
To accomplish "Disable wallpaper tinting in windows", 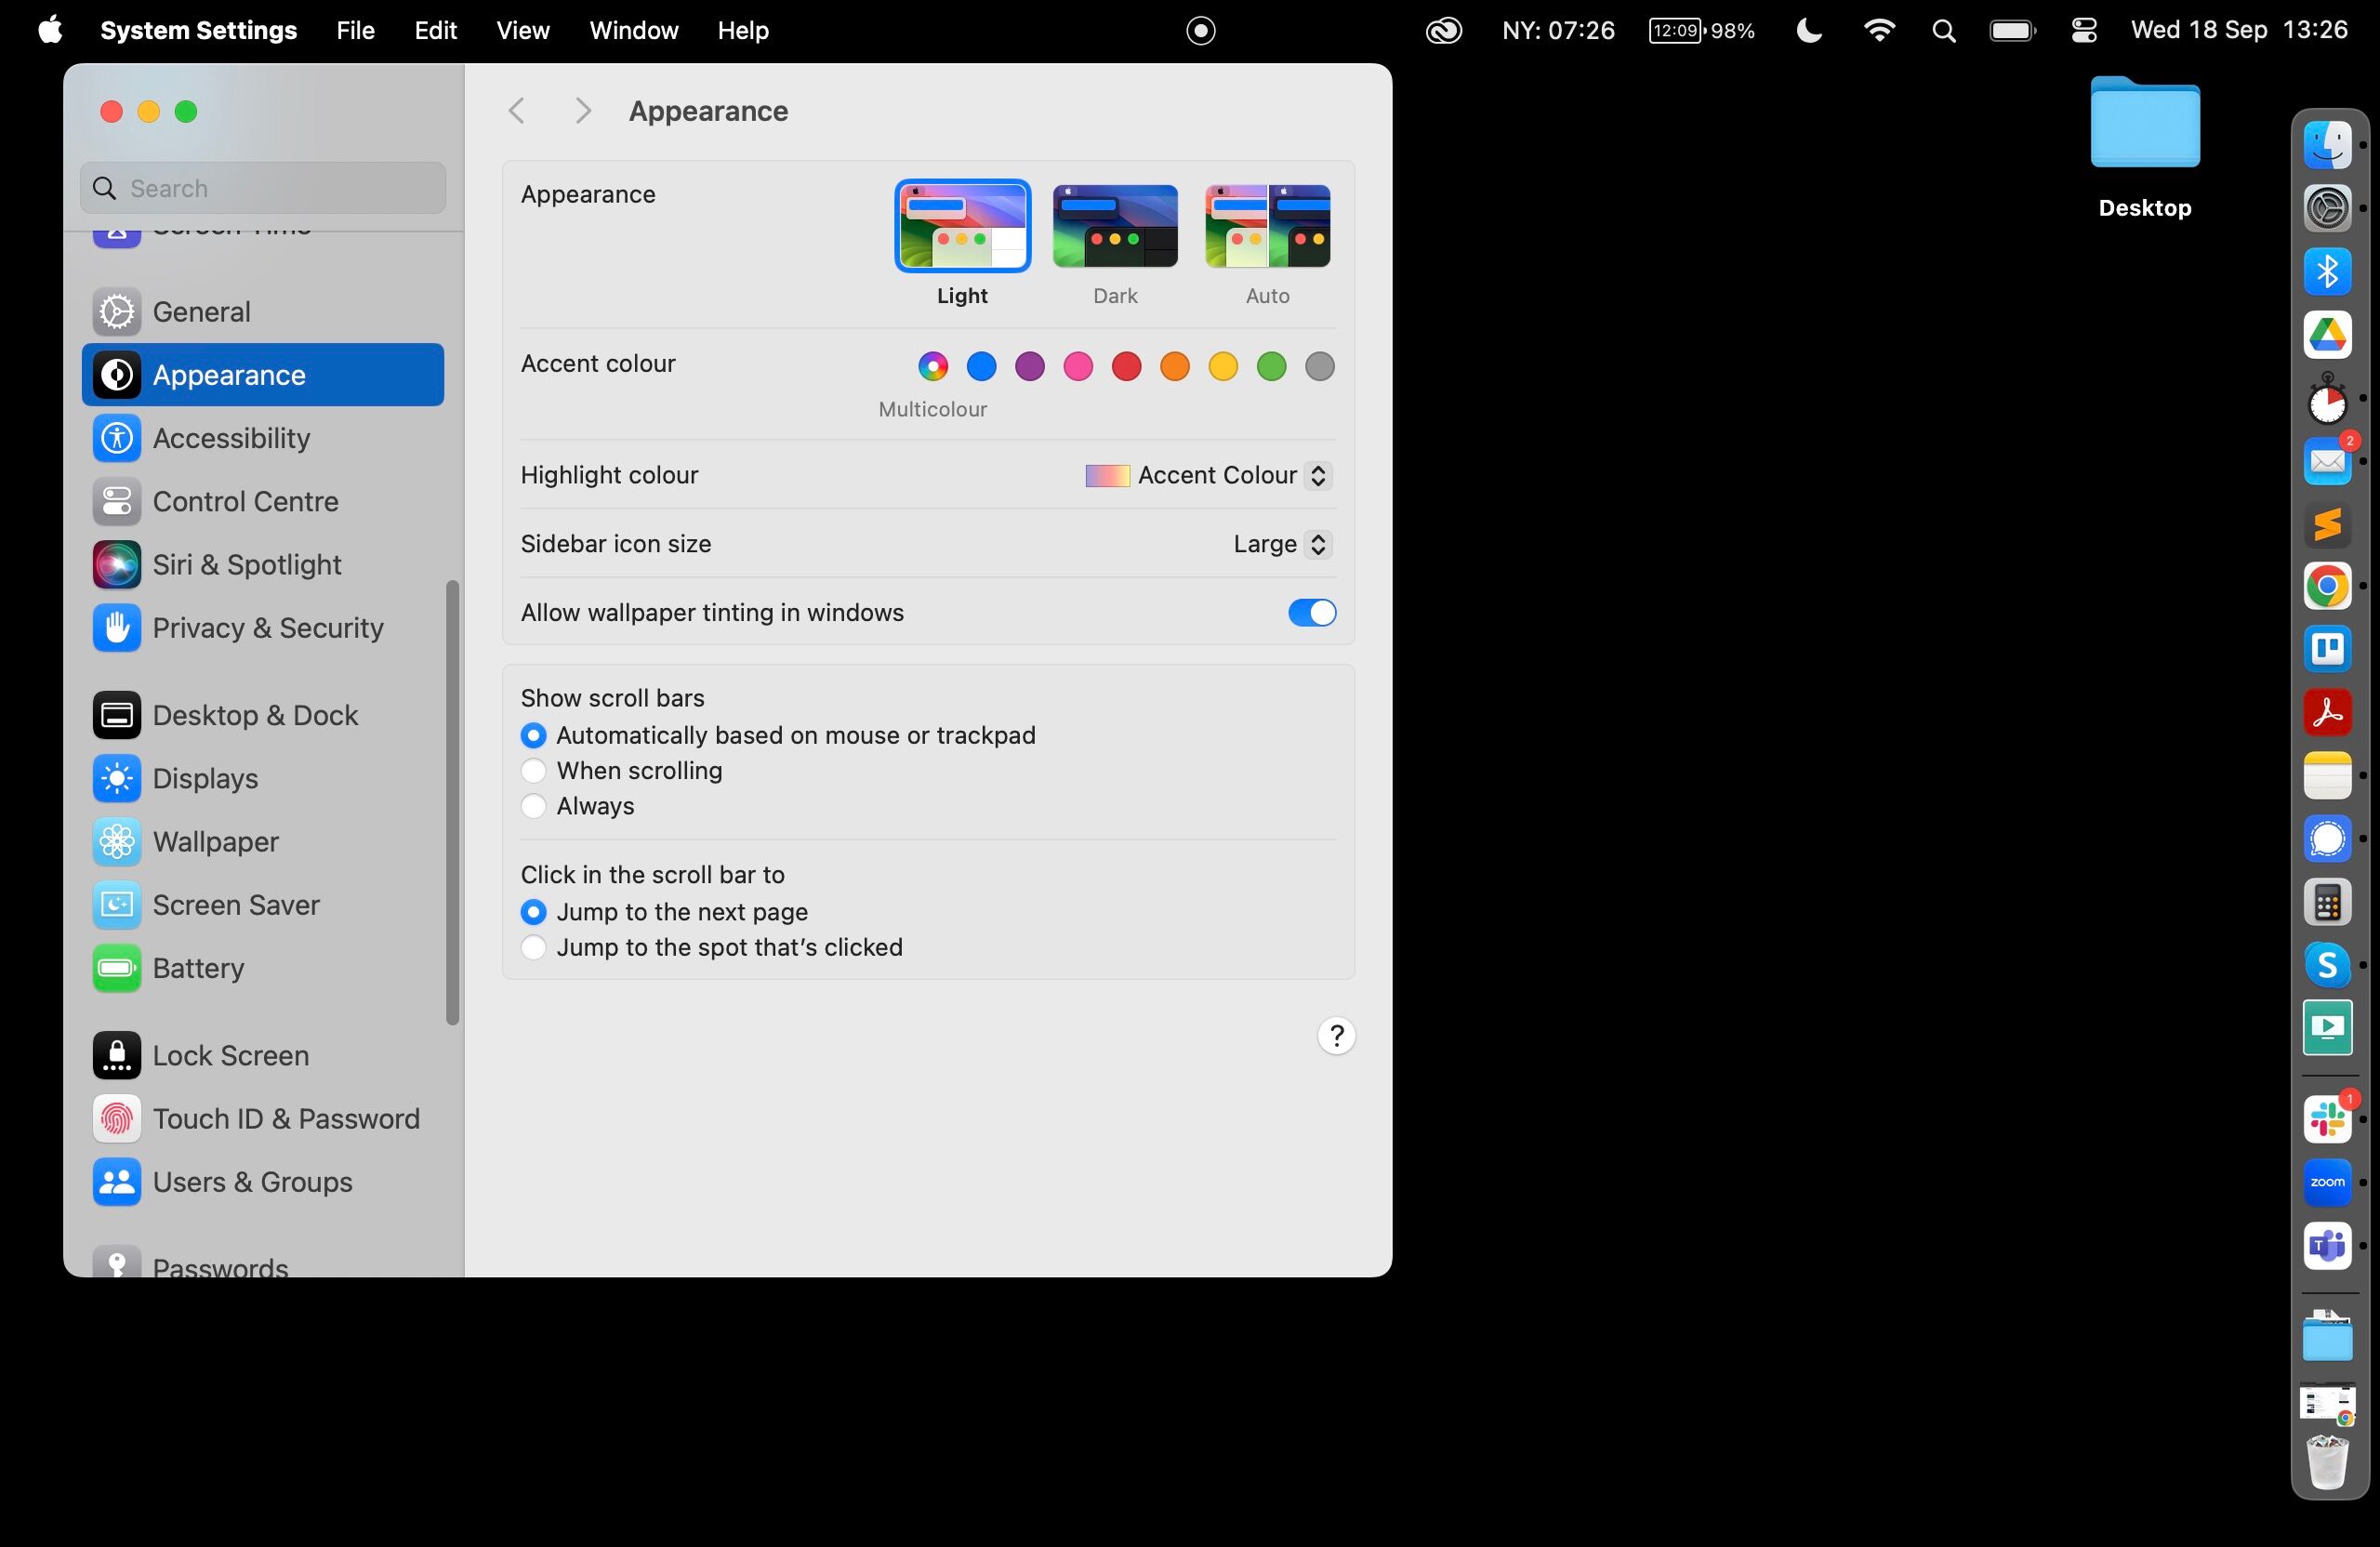I will (1311, 613).
